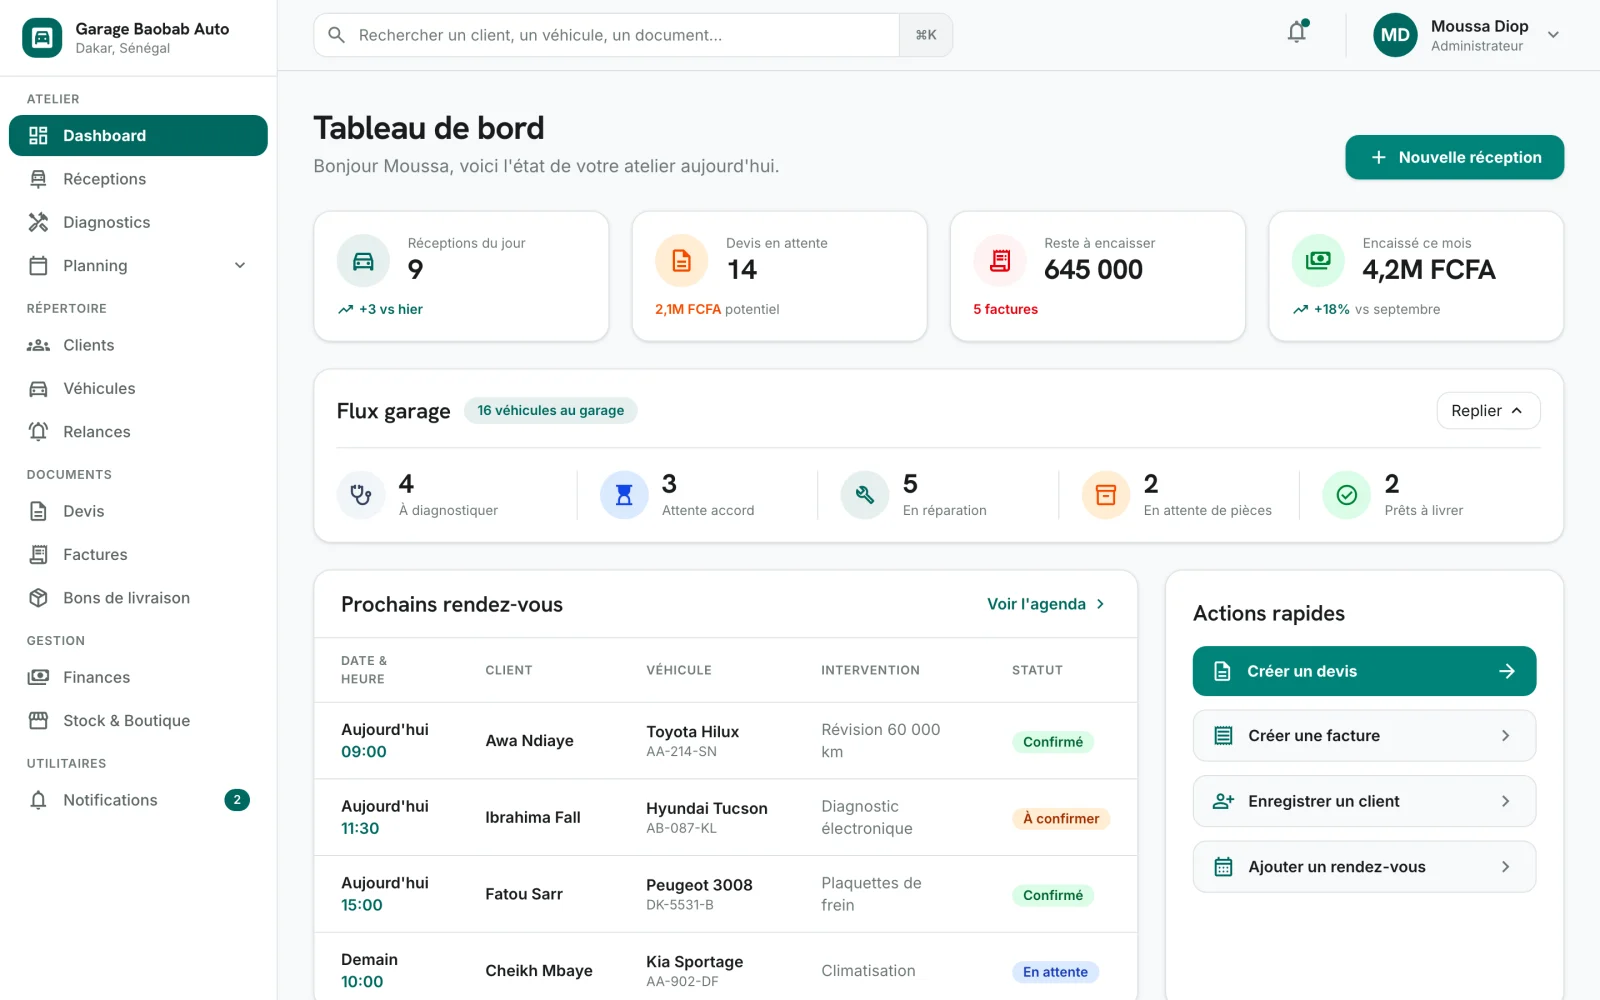The width and height of the screenshot is (1600, 1000).
Task: Click the stethoscope icon for À diagnostiquer
Action: tap(361, 495)
